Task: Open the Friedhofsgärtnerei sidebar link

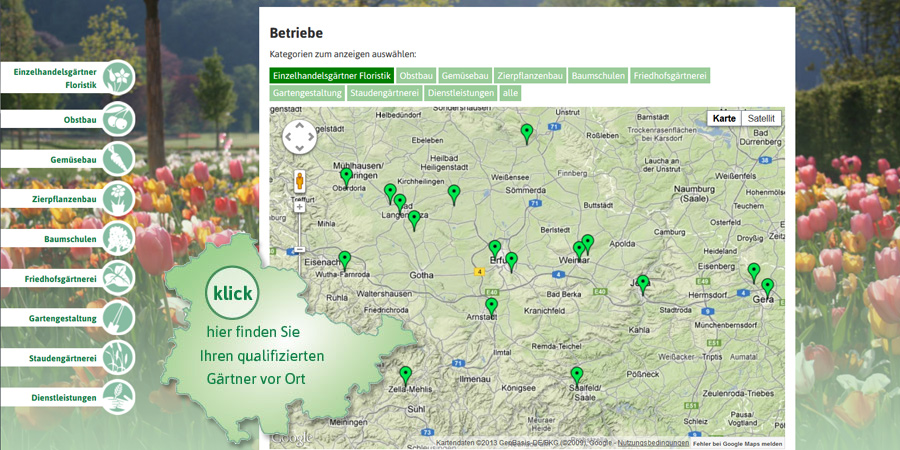Action: pos(60,279)
